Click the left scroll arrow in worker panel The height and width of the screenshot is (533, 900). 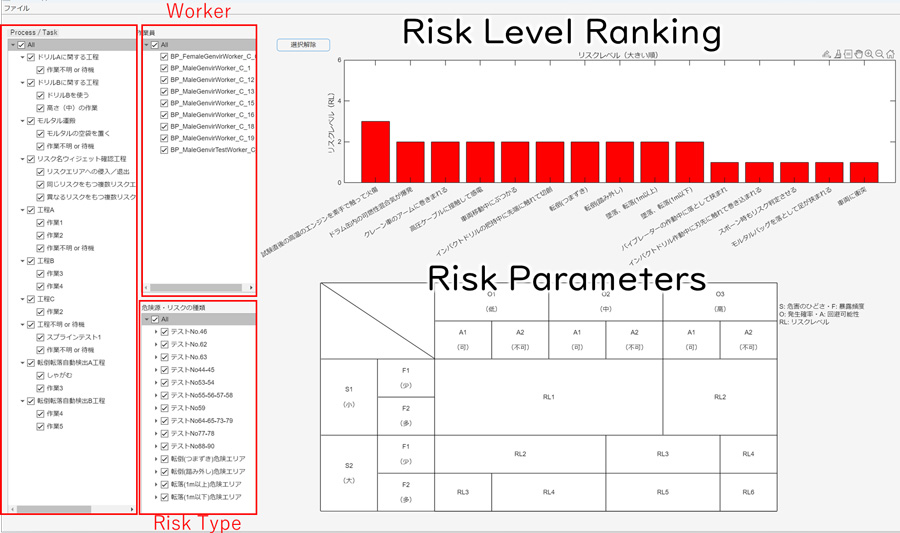[146, 287]
